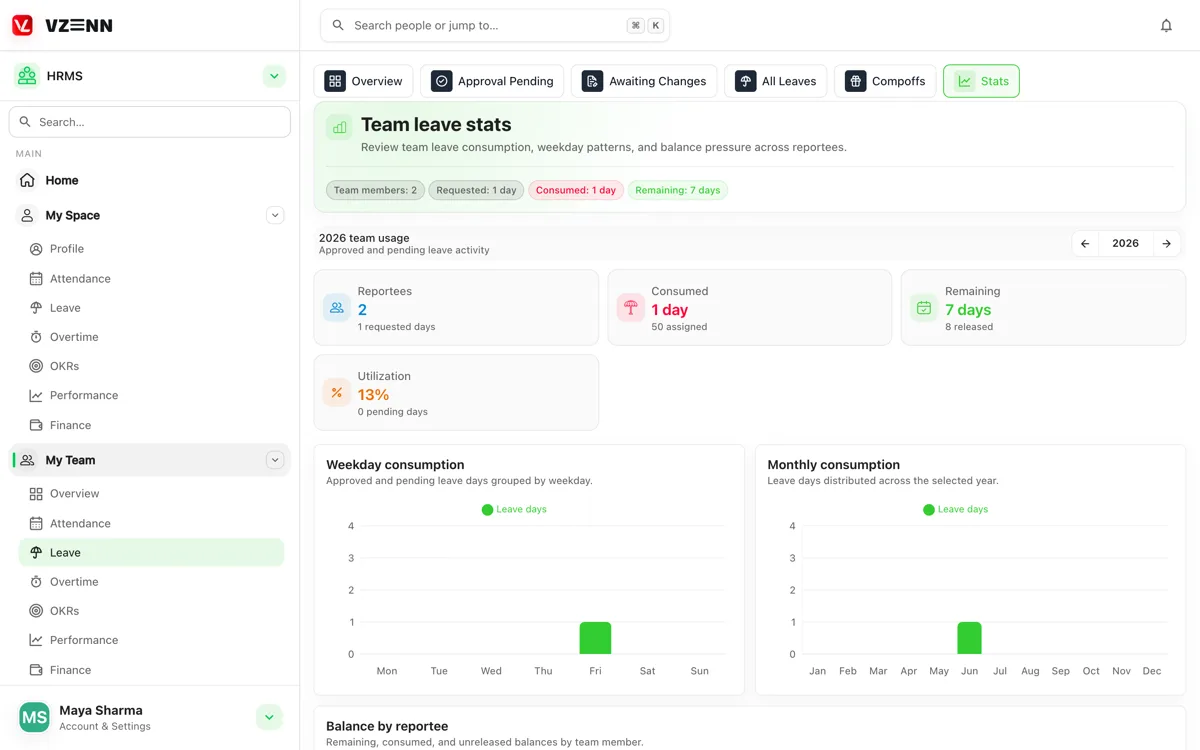Click the Overtime stopwatch icon under My Space
The width and height of the screenshot is (1200, 750).
(x=36, y=337)
